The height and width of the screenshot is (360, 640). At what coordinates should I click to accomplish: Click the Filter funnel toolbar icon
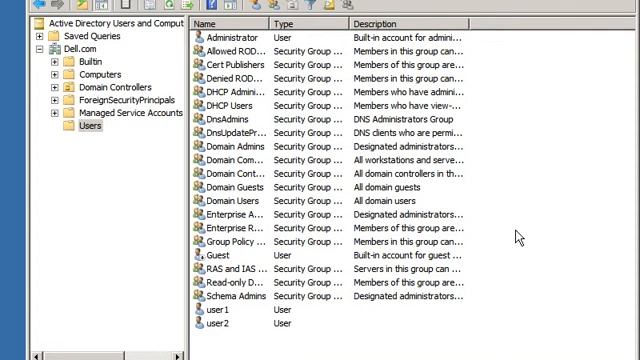point(311,4)
